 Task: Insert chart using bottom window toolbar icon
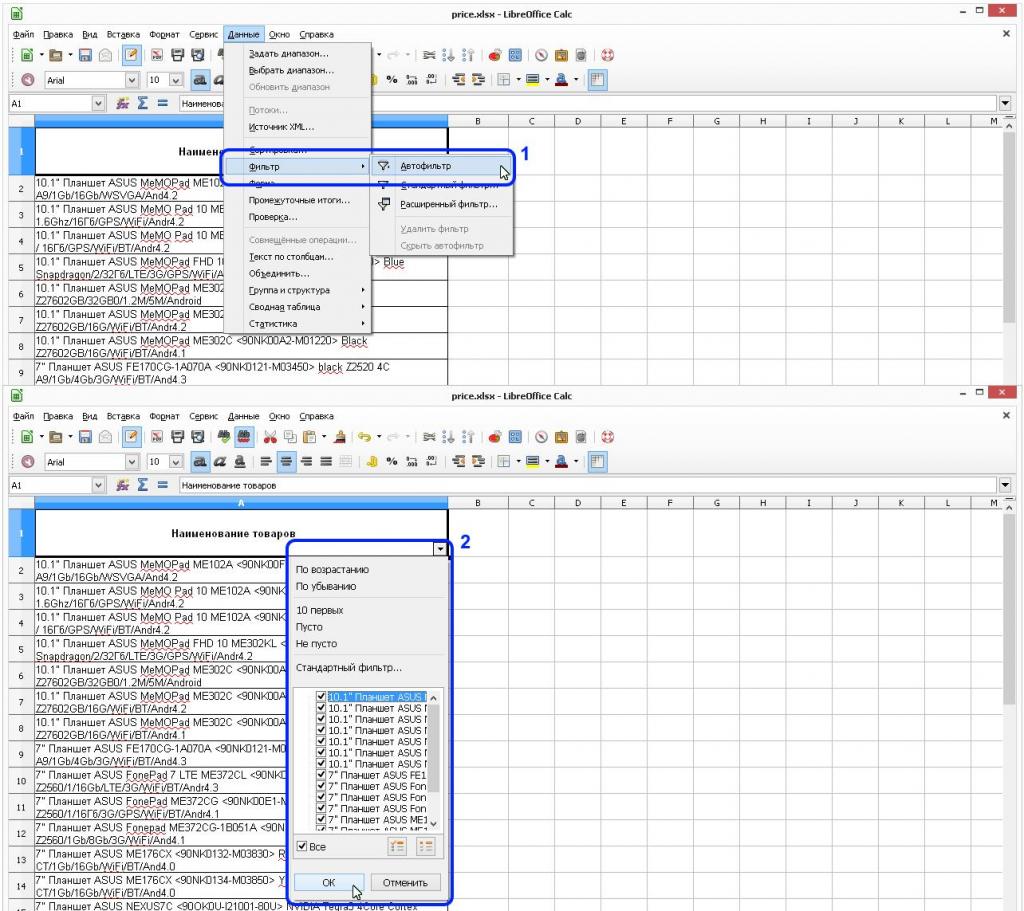495,437
